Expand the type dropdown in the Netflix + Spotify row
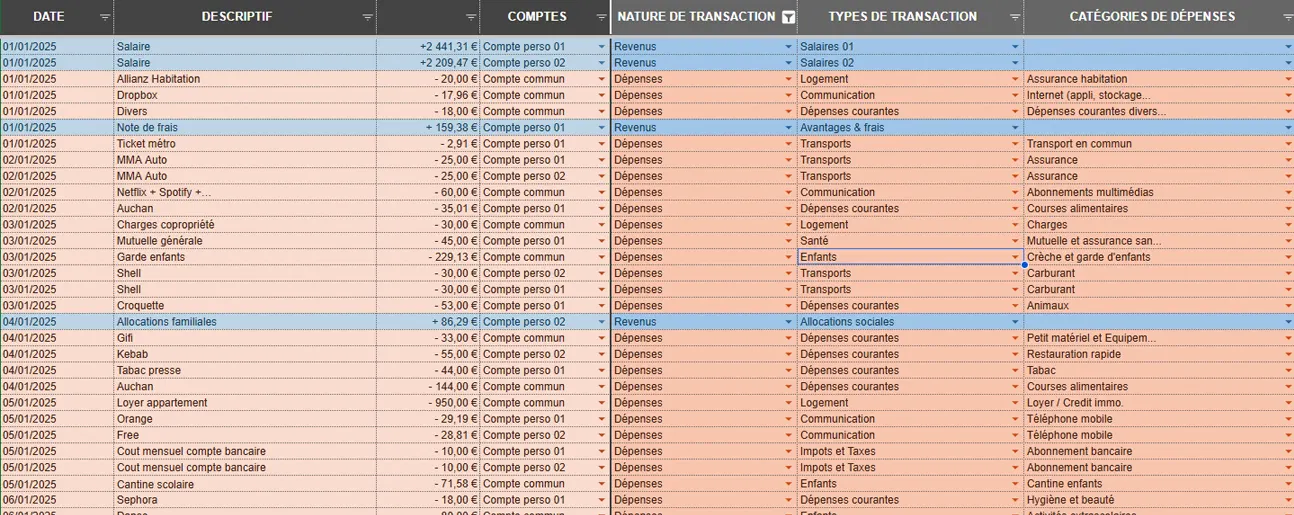The image size is (1294, 515). (x=1015, y=192)
